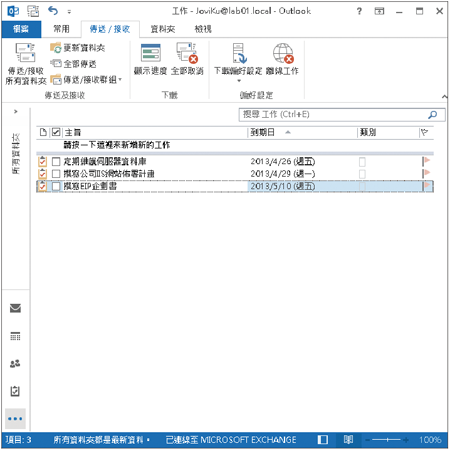Open People contacts from the sidebar
Screen dimensions: 450x451
(15, 363)
